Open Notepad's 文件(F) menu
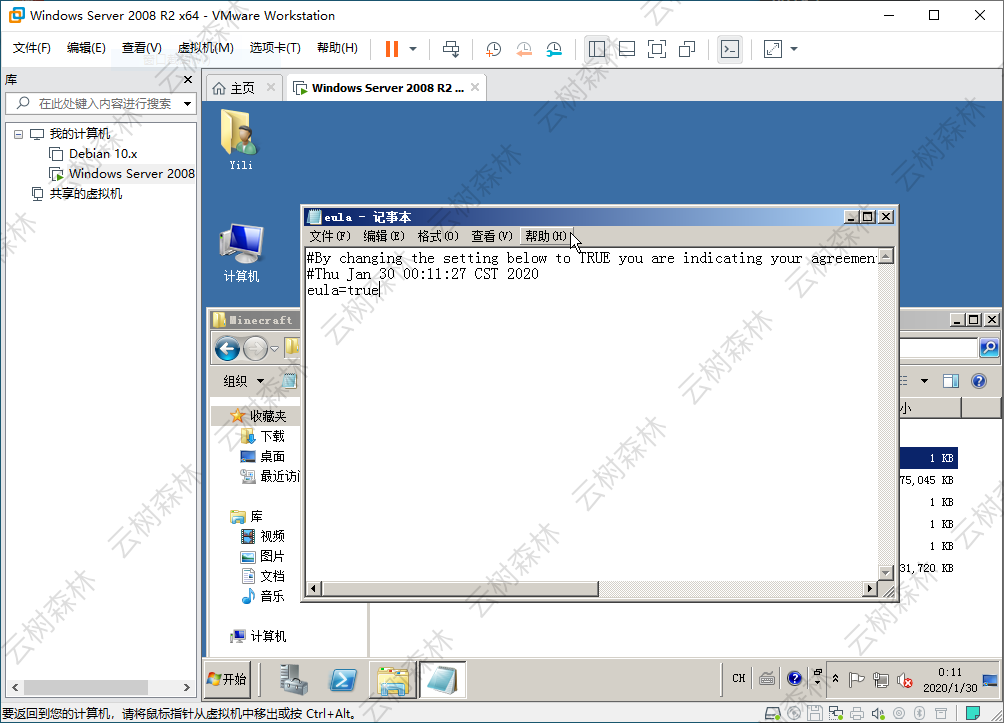The height and width of the screenshot is (723, 1004). click(330, 236)
